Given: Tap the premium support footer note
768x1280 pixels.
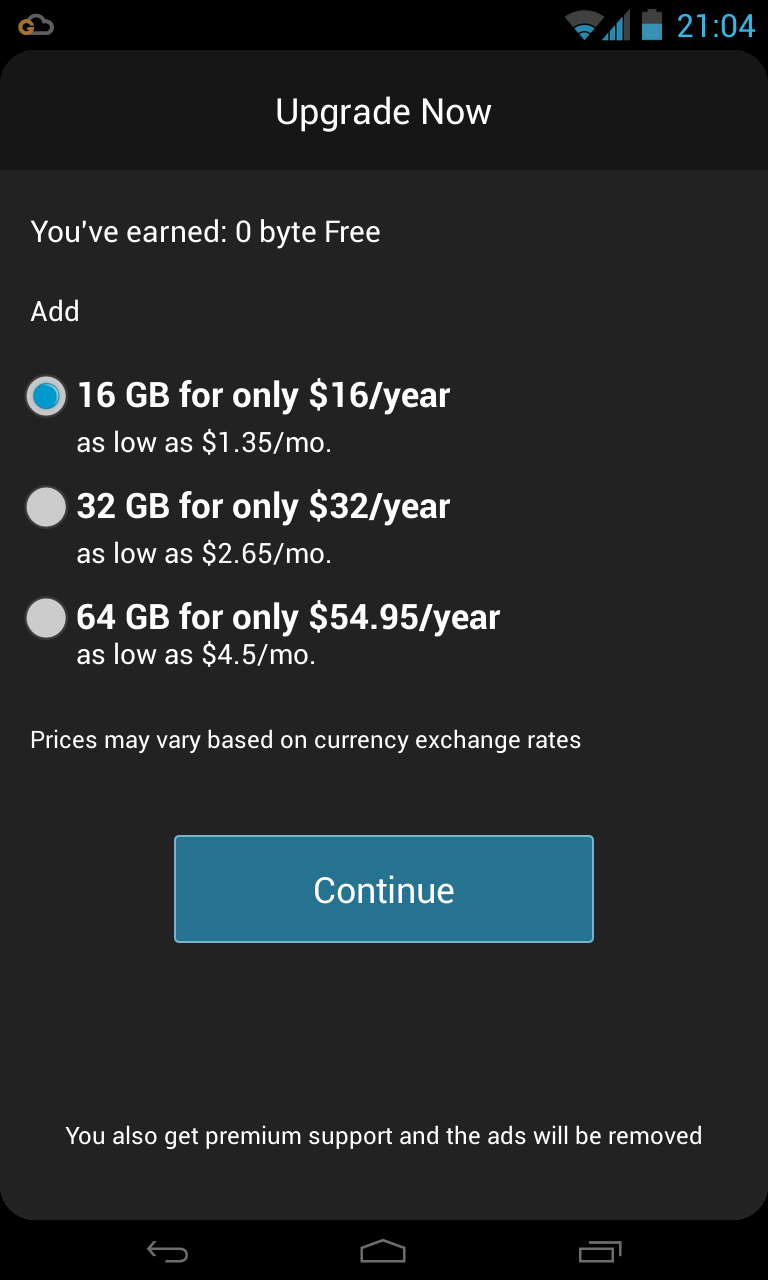Looking at the screenshot, I should (384, 1136).
